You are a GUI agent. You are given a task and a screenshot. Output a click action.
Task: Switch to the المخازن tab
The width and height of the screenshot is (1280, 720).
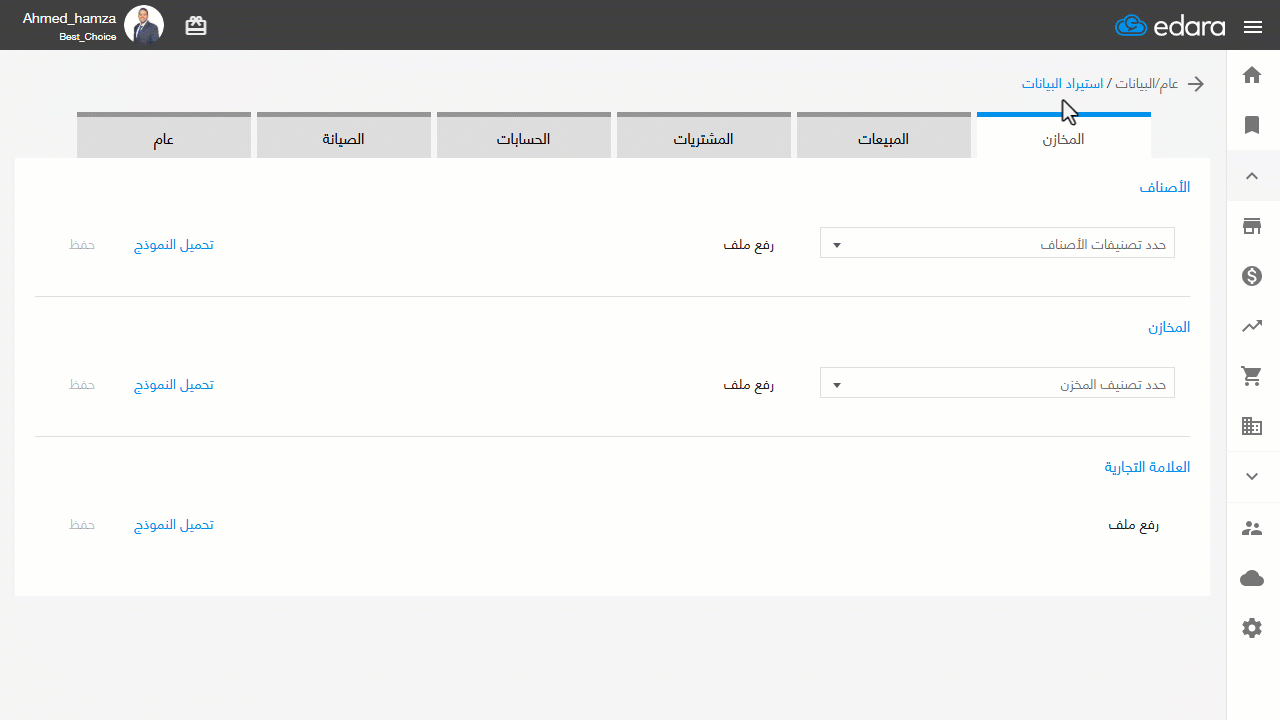pyautogui.click(x=1063, y=136)
